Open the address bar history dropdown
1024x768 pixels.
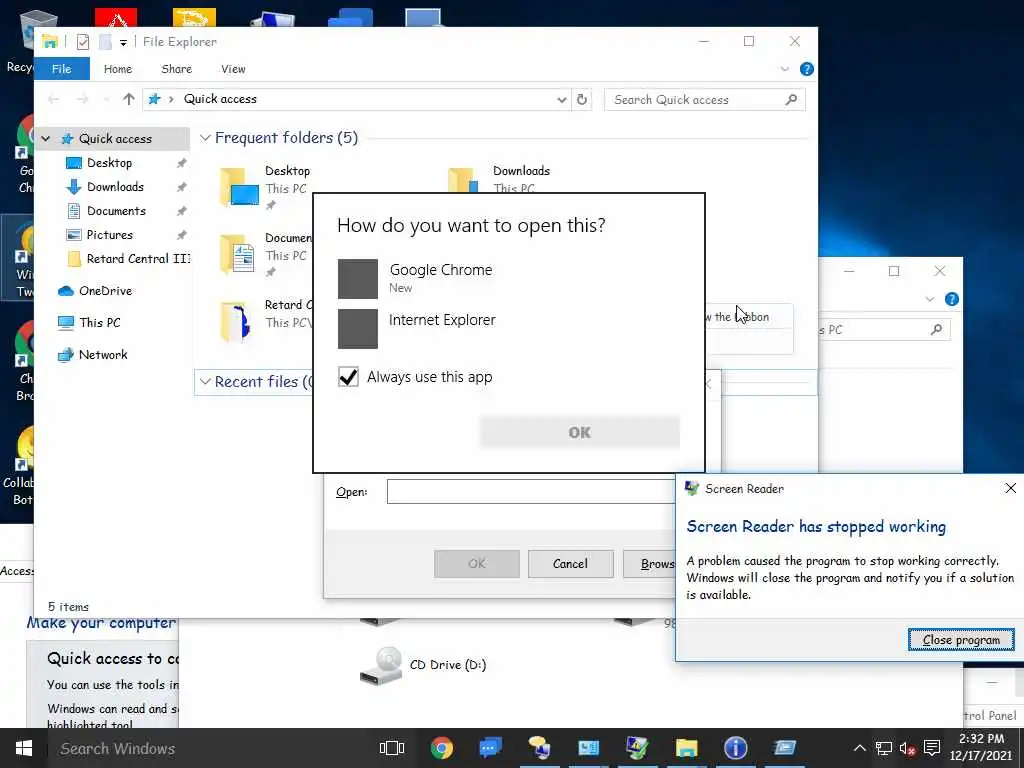click(562, 100)
